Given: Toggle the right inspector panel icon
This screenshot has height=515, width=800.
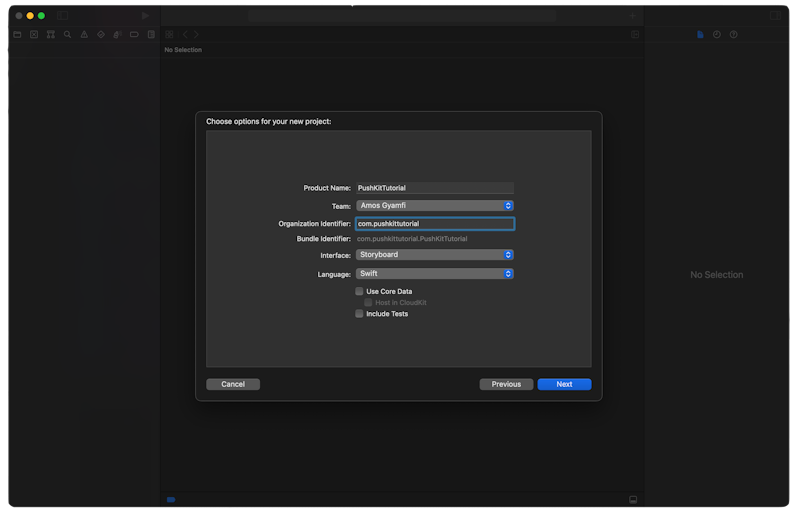Looking at the screenshot, I should point(776,16).
